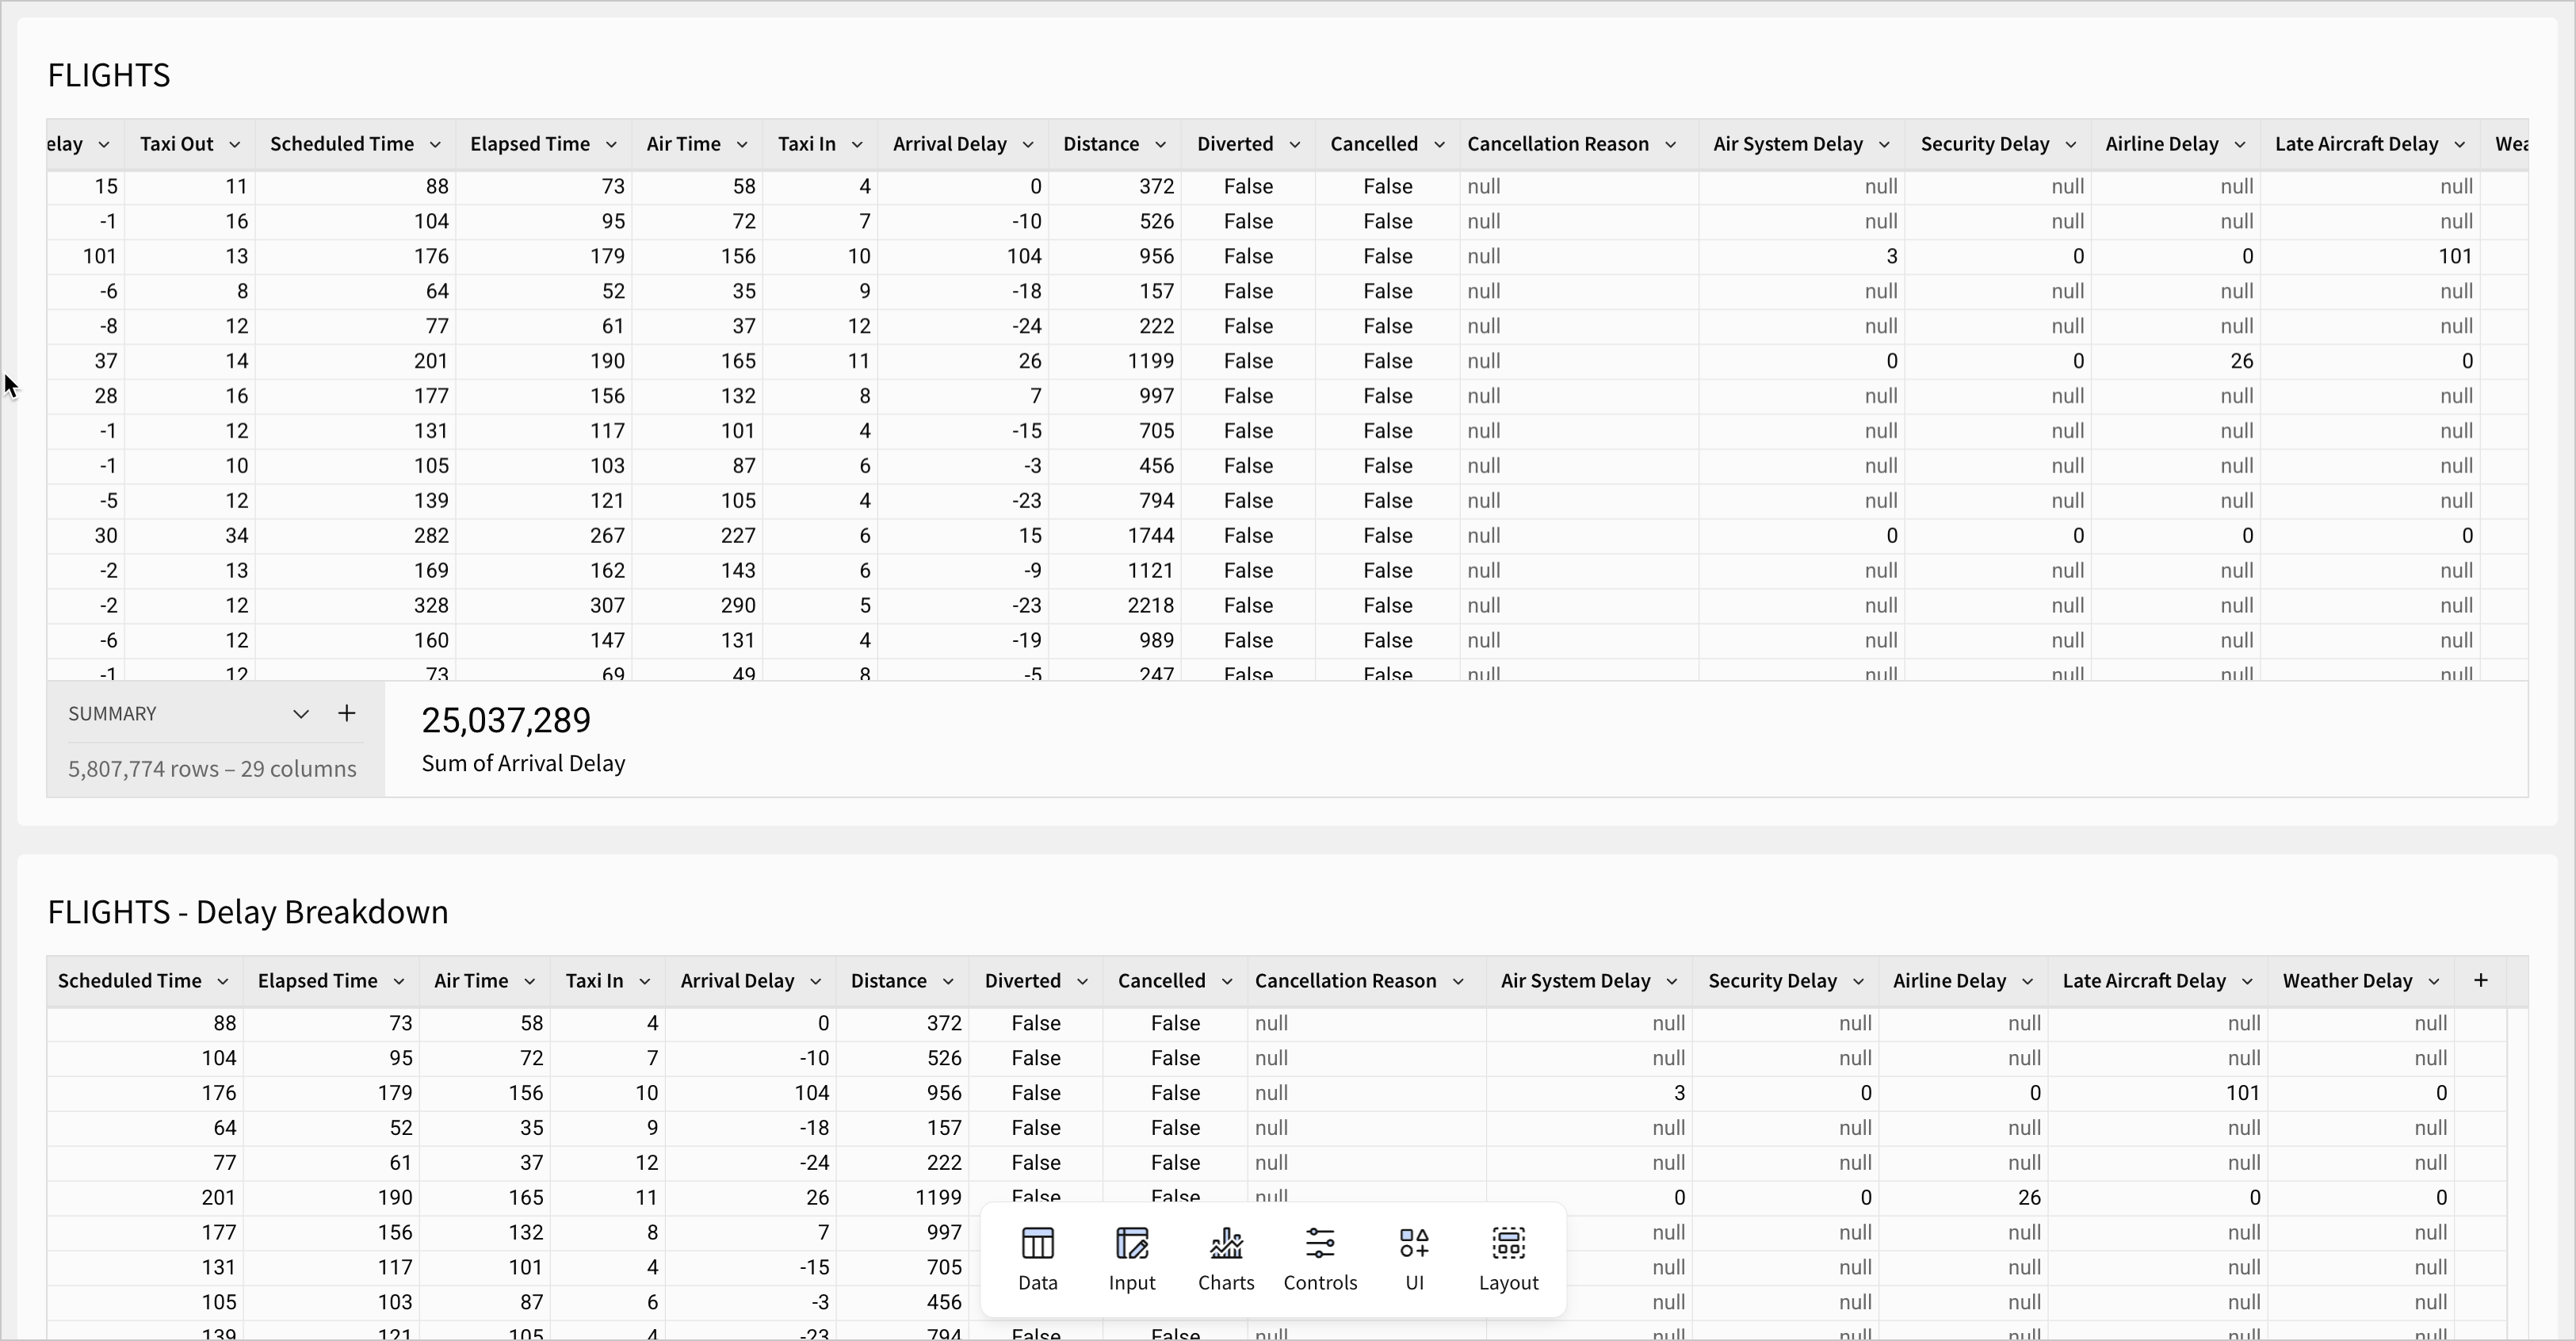Select the Distance column header in FLIGHTS

coord(1100,144)
